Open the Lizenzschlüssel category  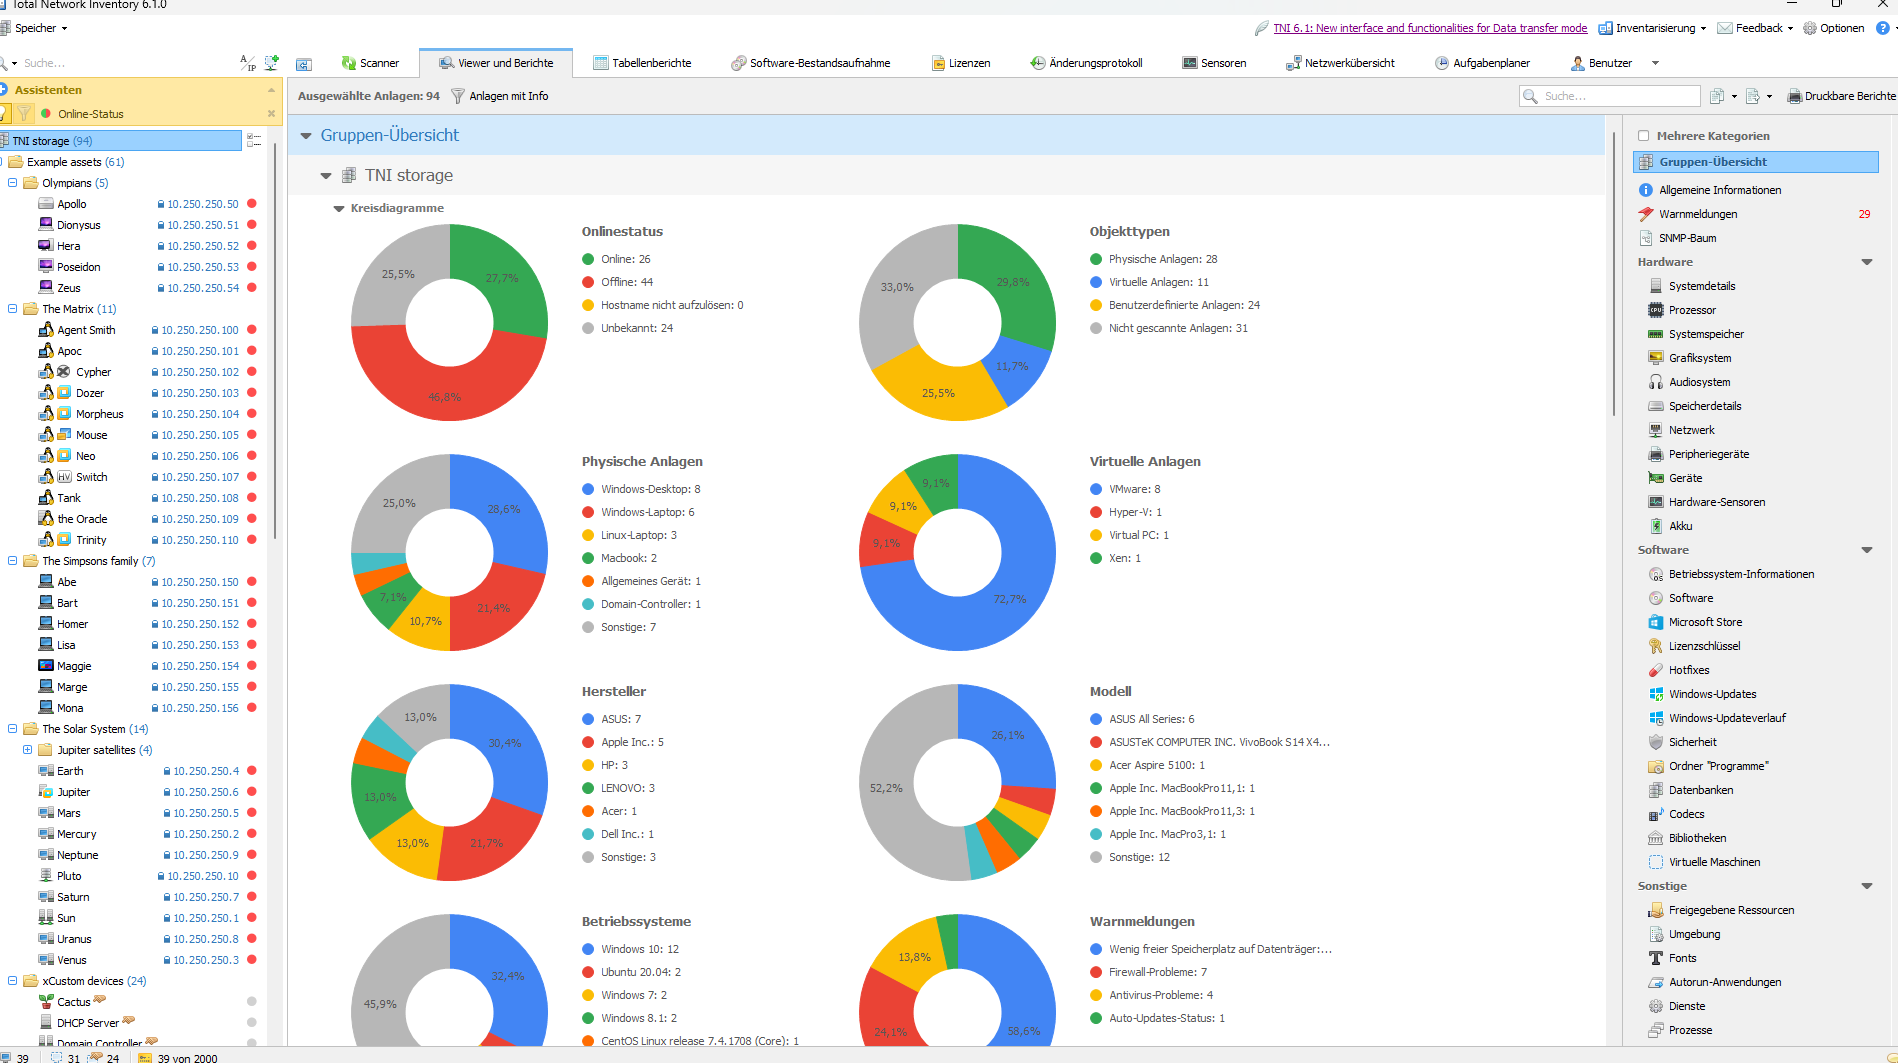coord(1704,646)
